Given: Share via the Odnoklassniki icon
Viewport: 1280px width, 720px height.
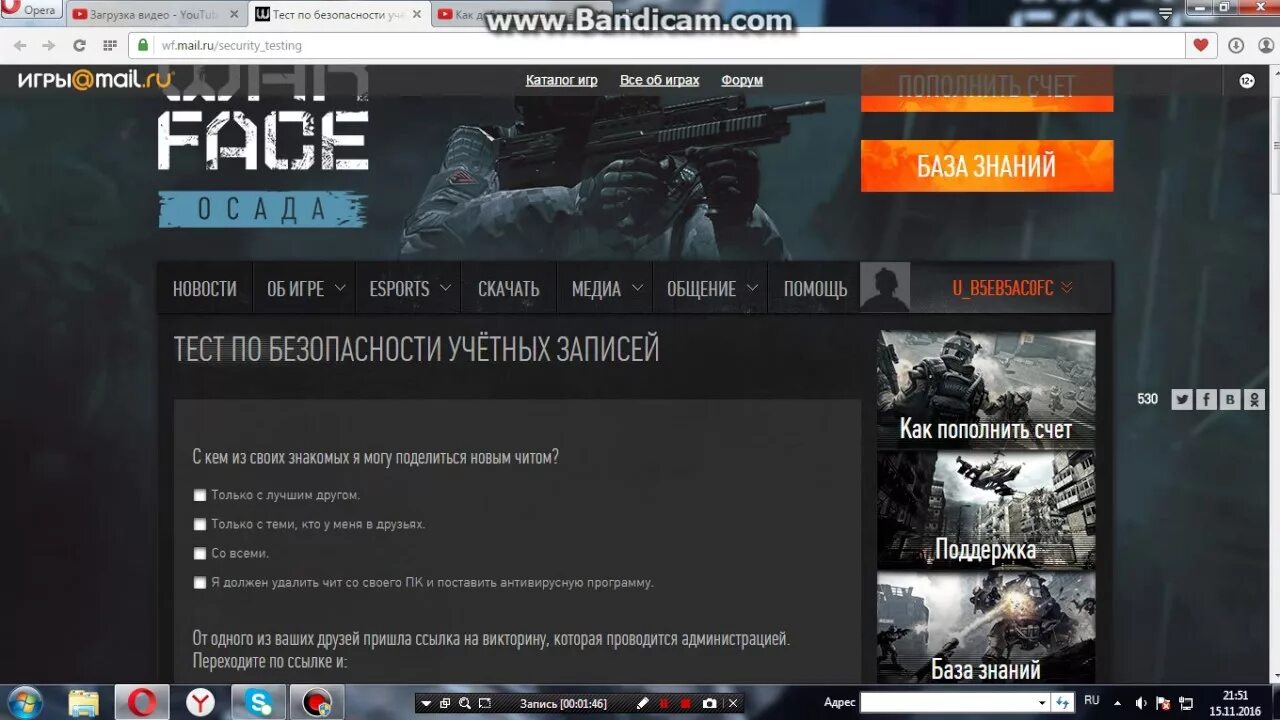Looking at the screenshot, I should (x=1255, y=399).
